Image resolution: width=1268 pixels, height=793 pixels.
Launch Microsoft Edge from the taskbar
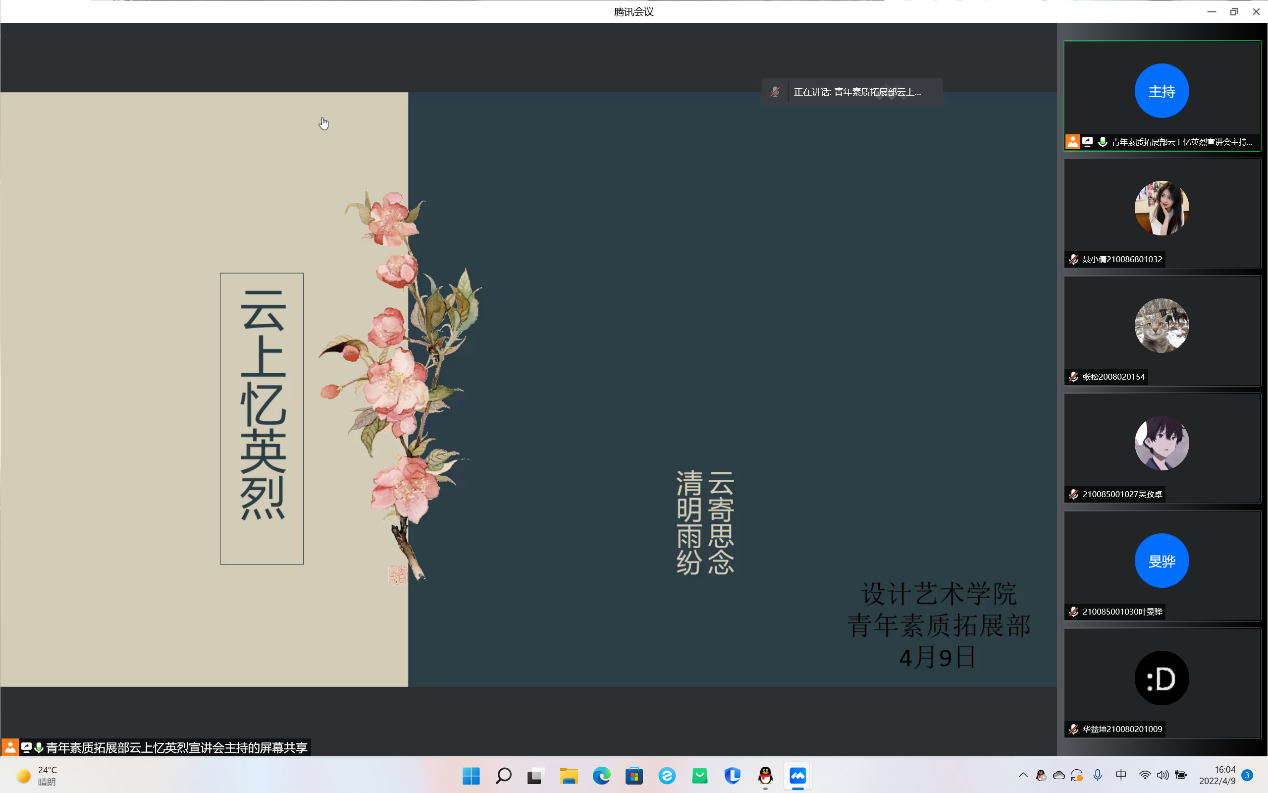point(601,776)
